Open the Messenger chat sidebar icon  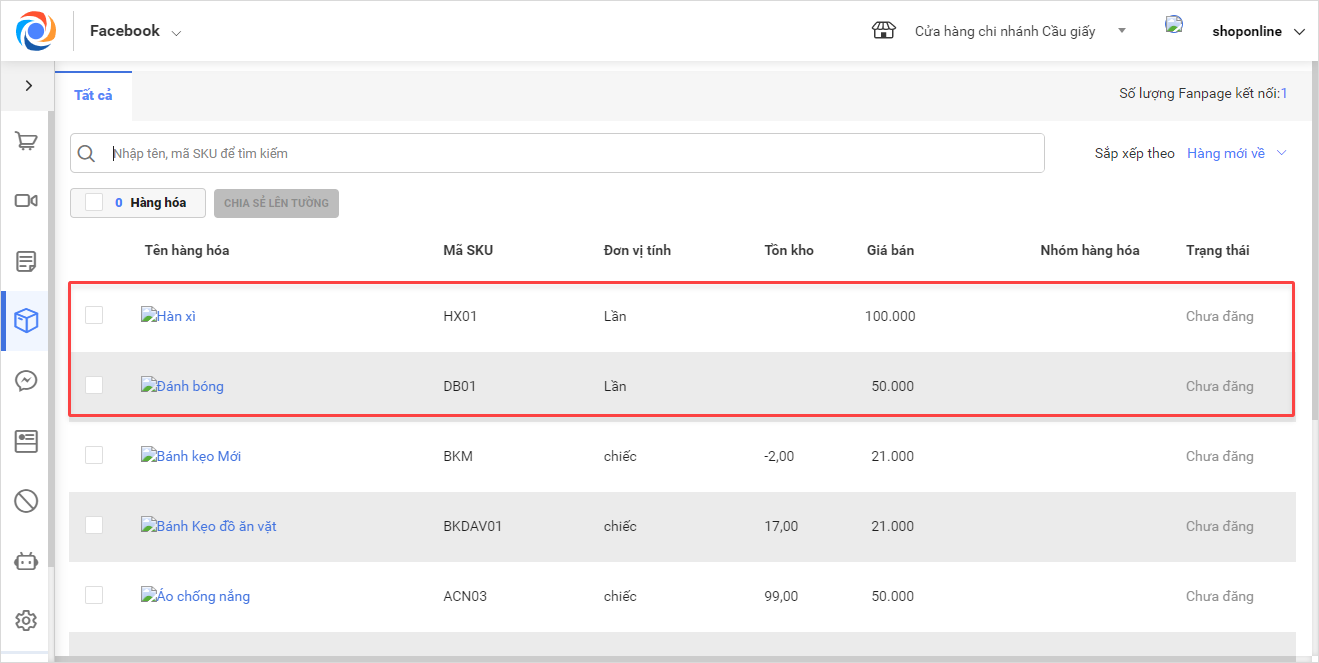tap(26, 381)
